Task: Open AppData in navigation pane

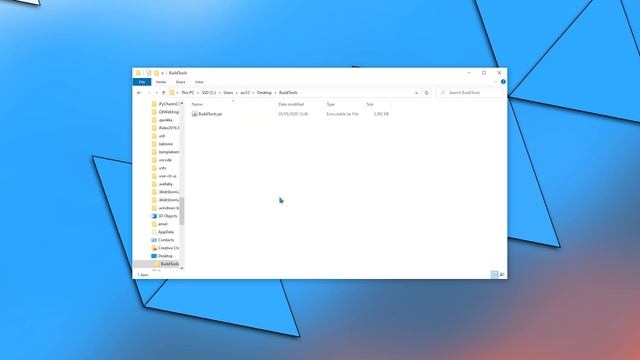Action: pyautogui.click(x=166, y=232)
